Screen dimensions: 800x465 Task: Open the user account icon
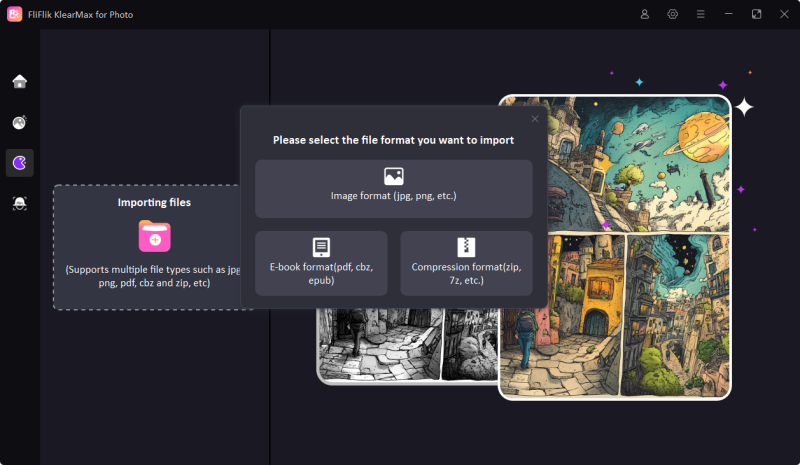click(644, 14)
